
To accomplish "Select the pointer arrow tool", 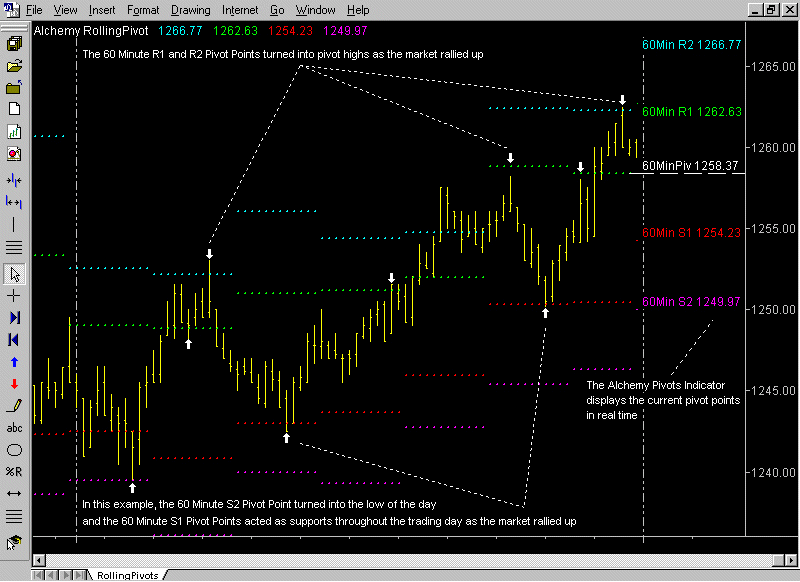I will 15,274.
